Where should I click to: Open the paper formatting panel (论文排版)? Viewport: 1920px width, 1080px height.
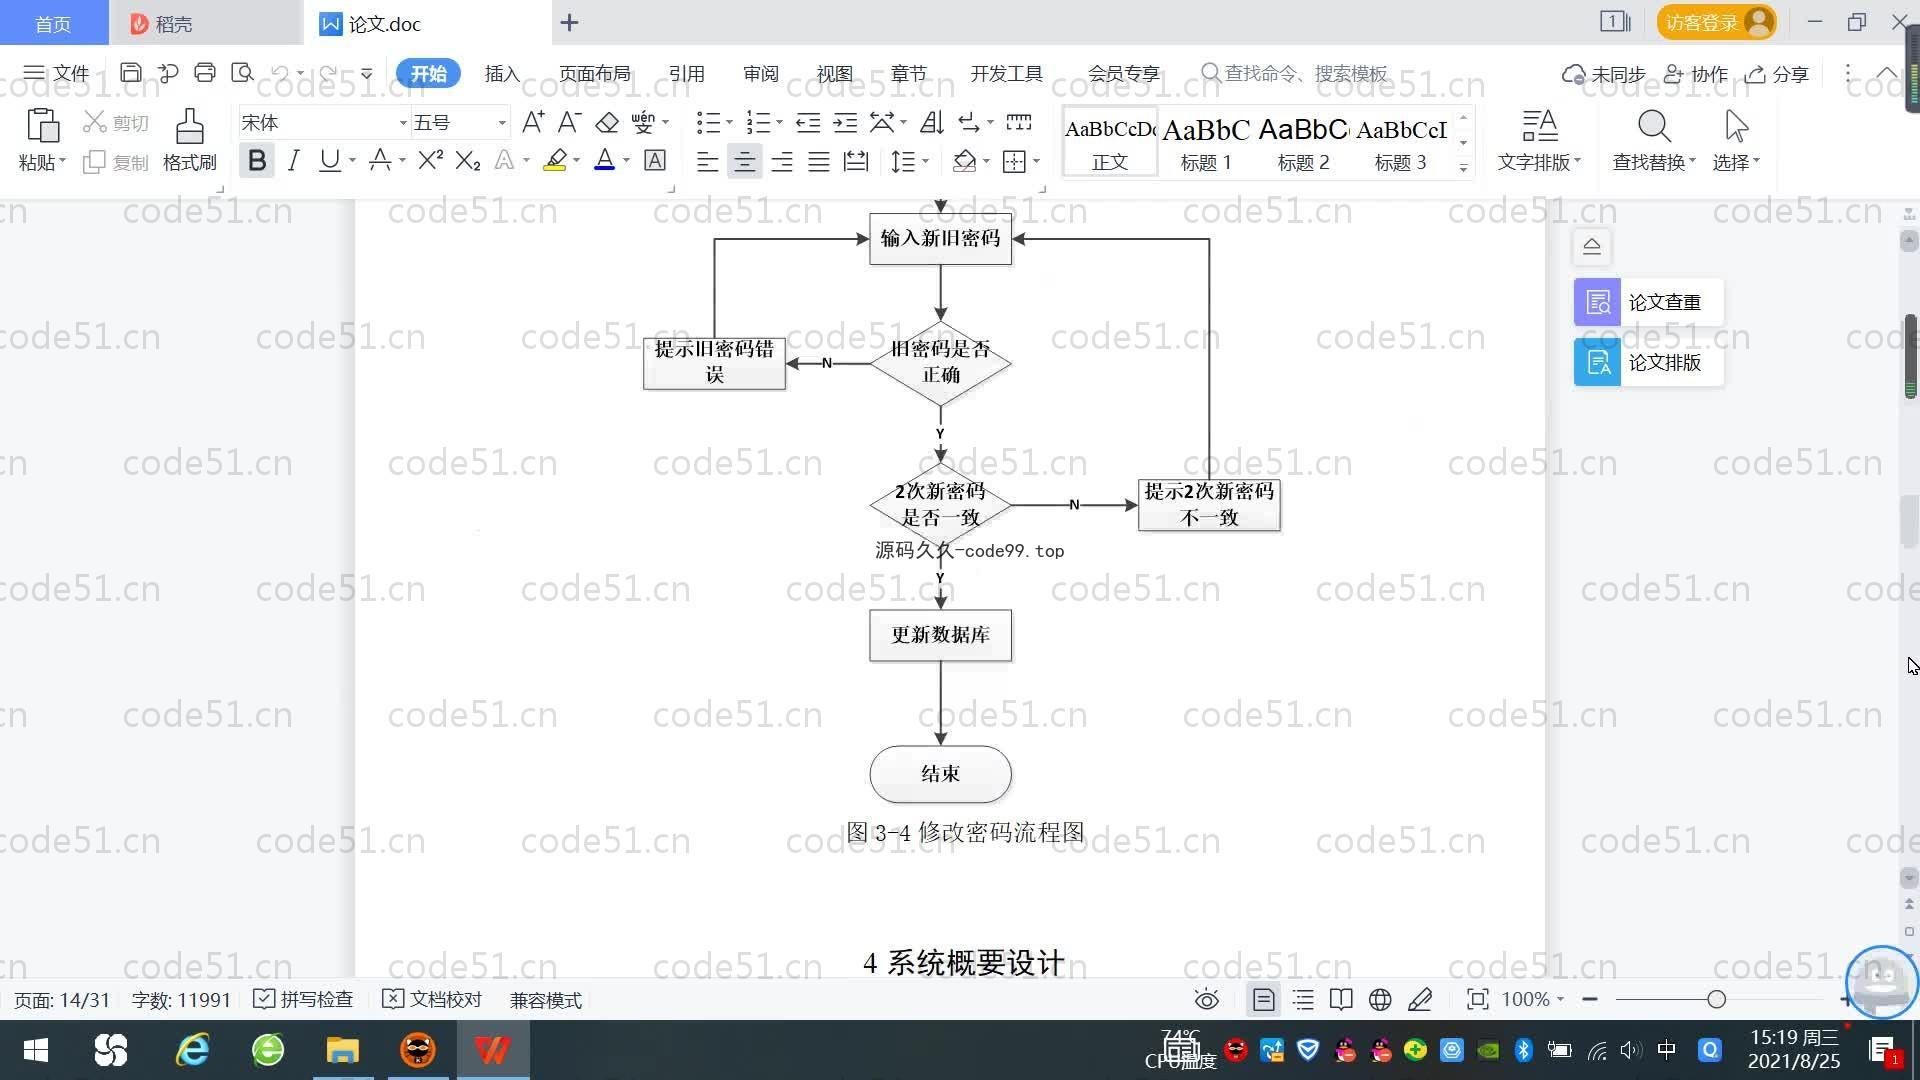click(1648, 362)
